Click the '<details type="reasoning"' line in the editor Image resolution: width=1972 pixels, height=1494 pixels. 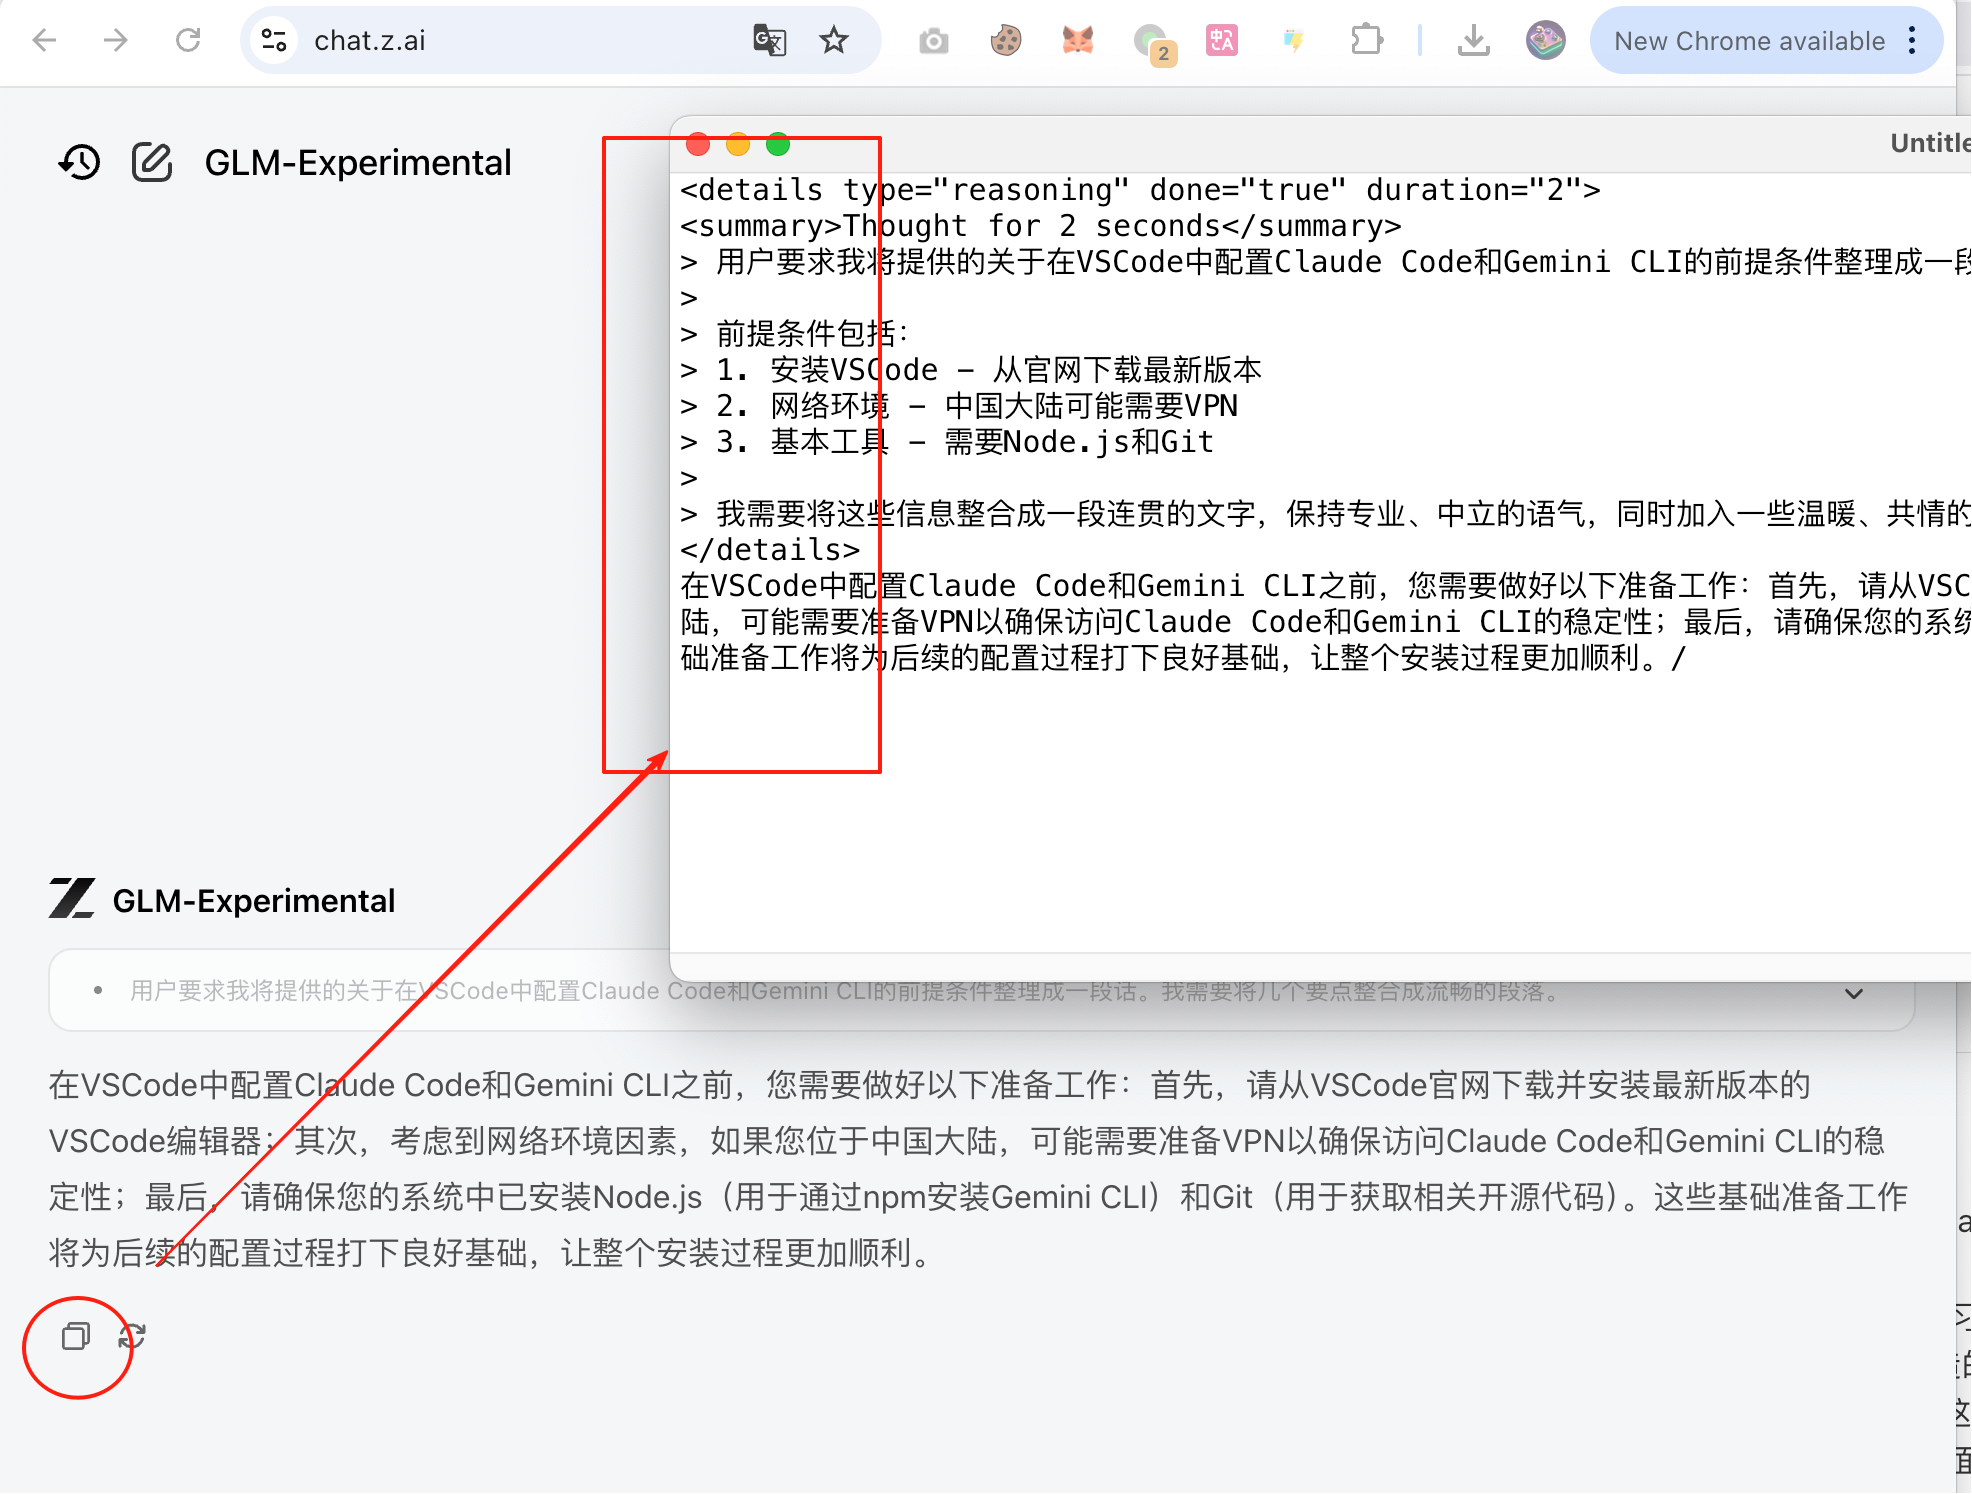click(1140, 190)
